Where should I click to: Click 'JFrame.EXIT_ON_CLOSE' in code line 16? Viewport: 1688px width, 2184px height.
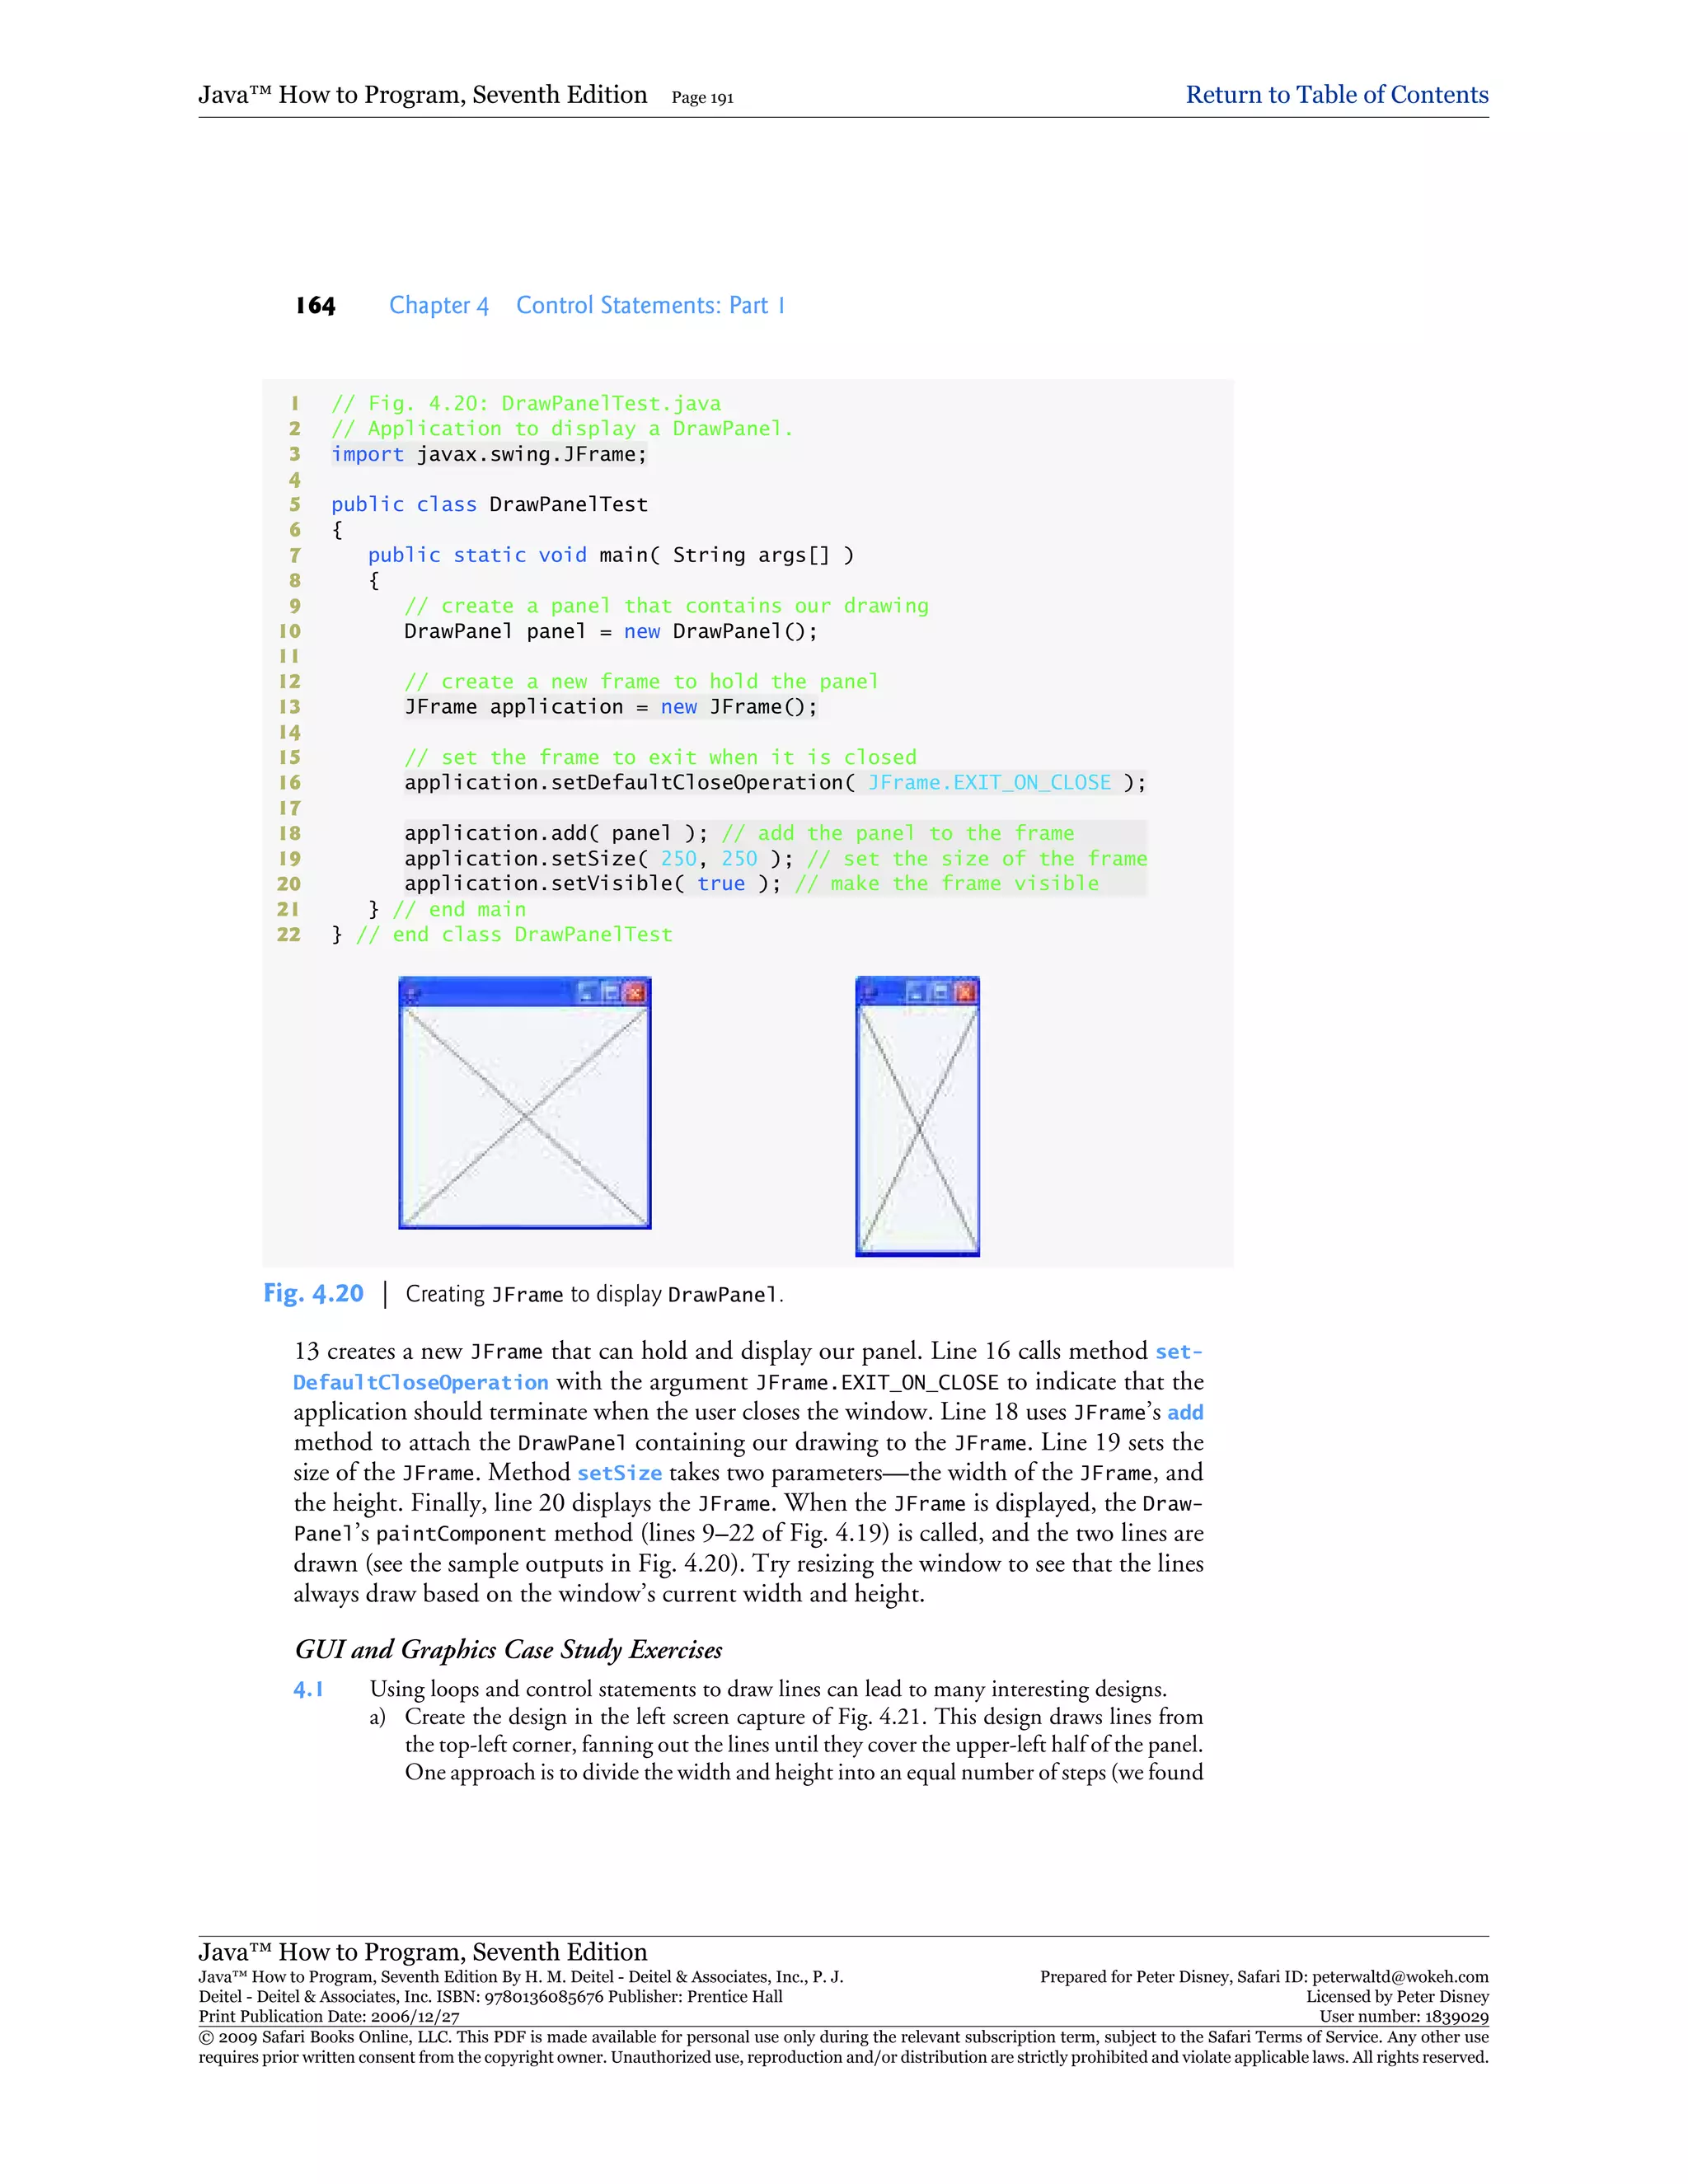[989, 782]
